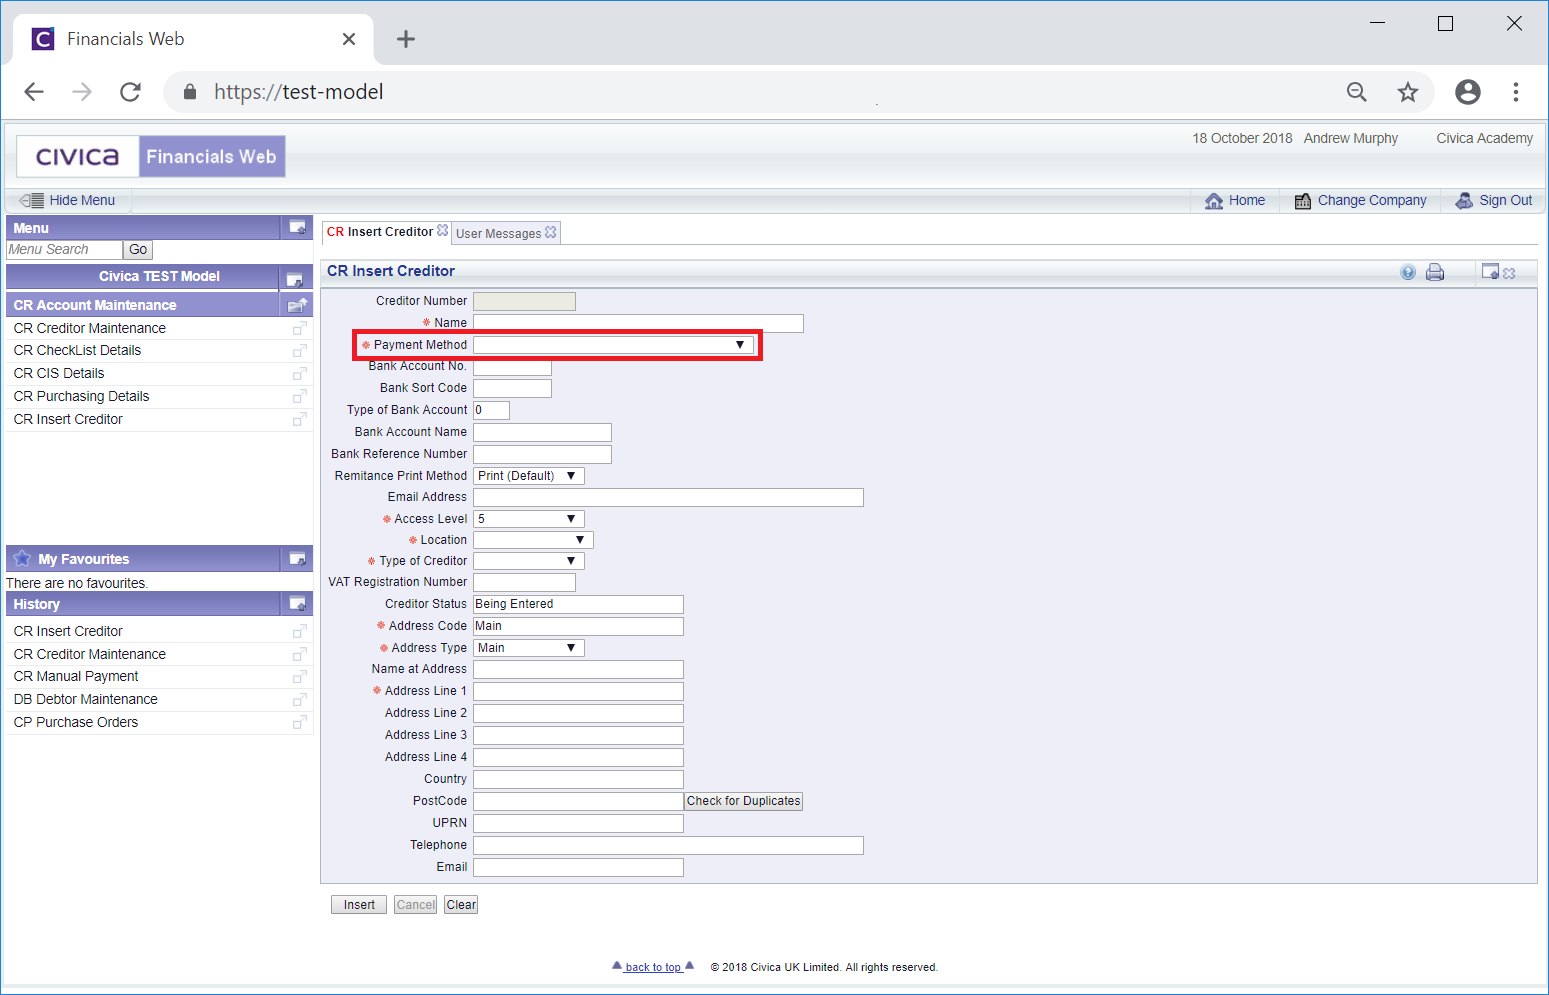1549x995 pixels.
Task: Click the Hide Menu icon
Action: tap(31, 200)
